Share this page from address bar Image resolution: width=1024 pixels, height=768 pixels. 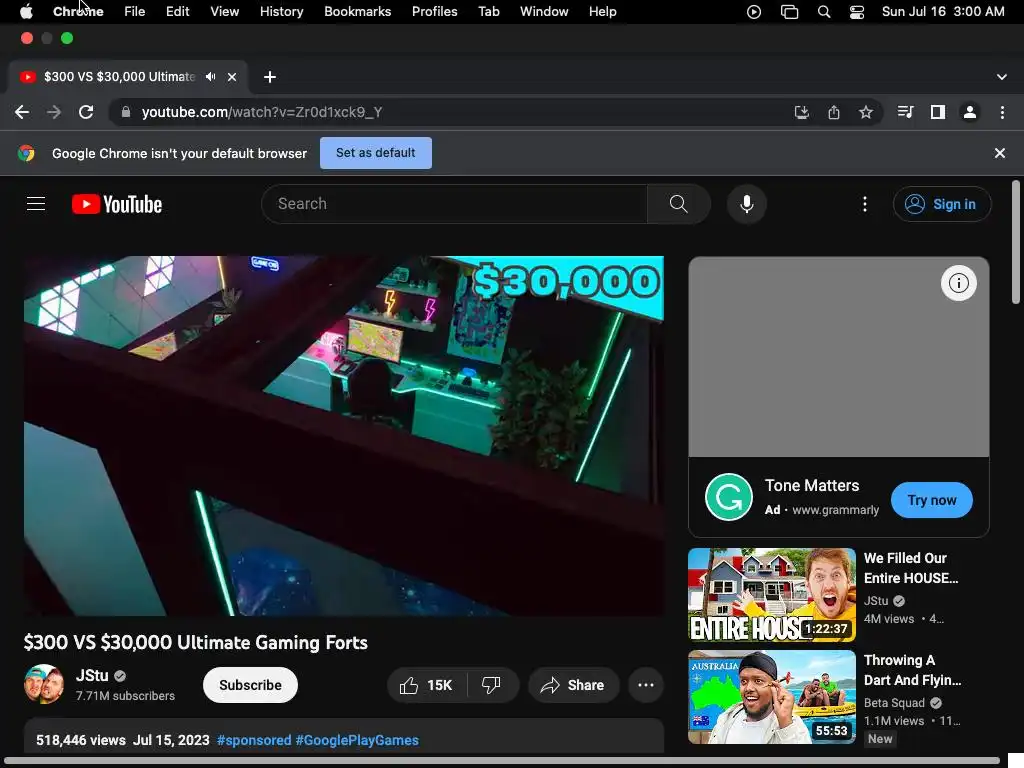point(834,112)
